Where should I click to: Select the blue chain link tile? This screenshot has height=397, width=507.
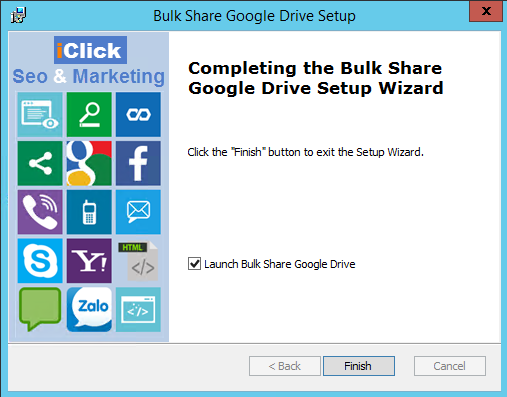point(138,114)
